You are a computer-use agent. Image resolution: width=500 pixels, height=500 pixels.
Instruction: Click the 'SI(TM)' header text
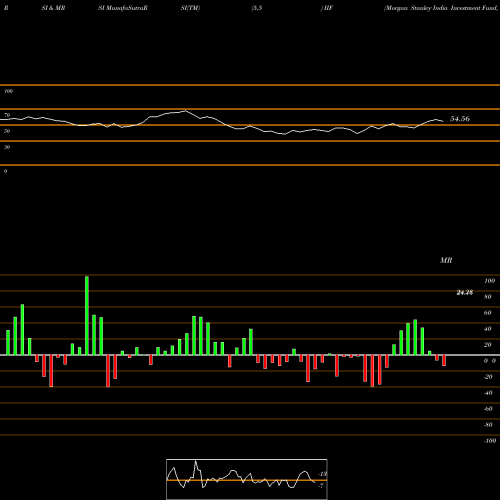click(x=190, y=8)
